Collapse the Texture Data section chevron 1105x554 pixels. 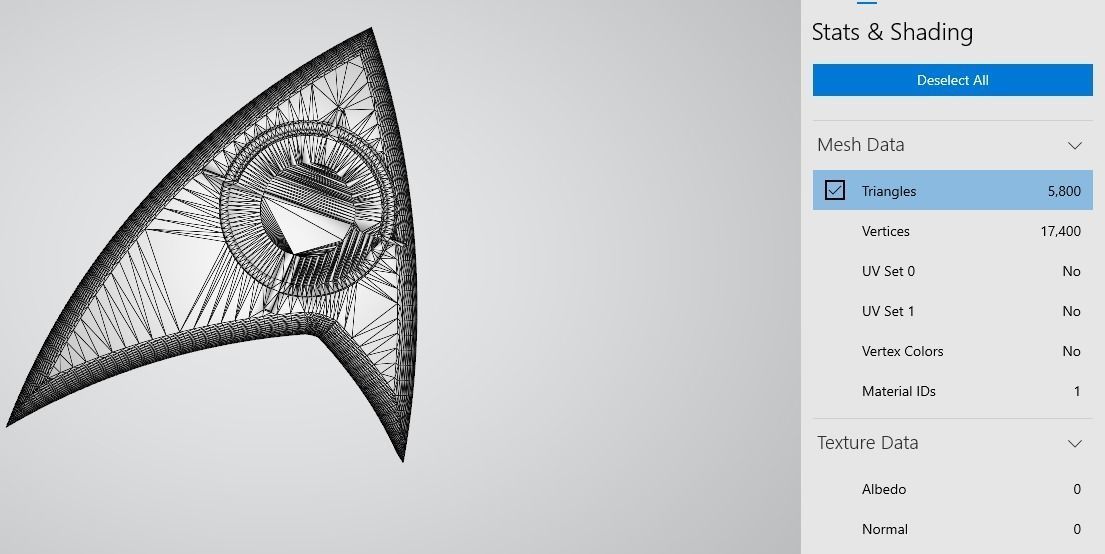1074,443
